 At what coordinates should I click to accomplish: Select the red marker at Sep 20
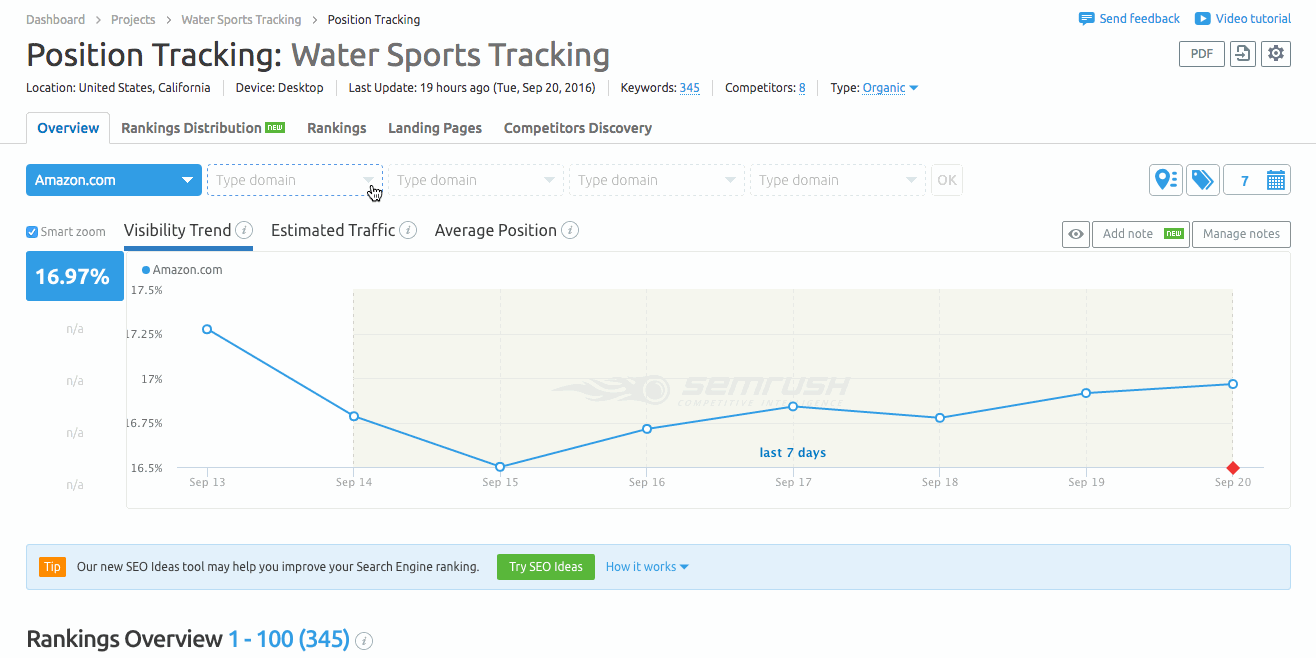point(1232,467)
